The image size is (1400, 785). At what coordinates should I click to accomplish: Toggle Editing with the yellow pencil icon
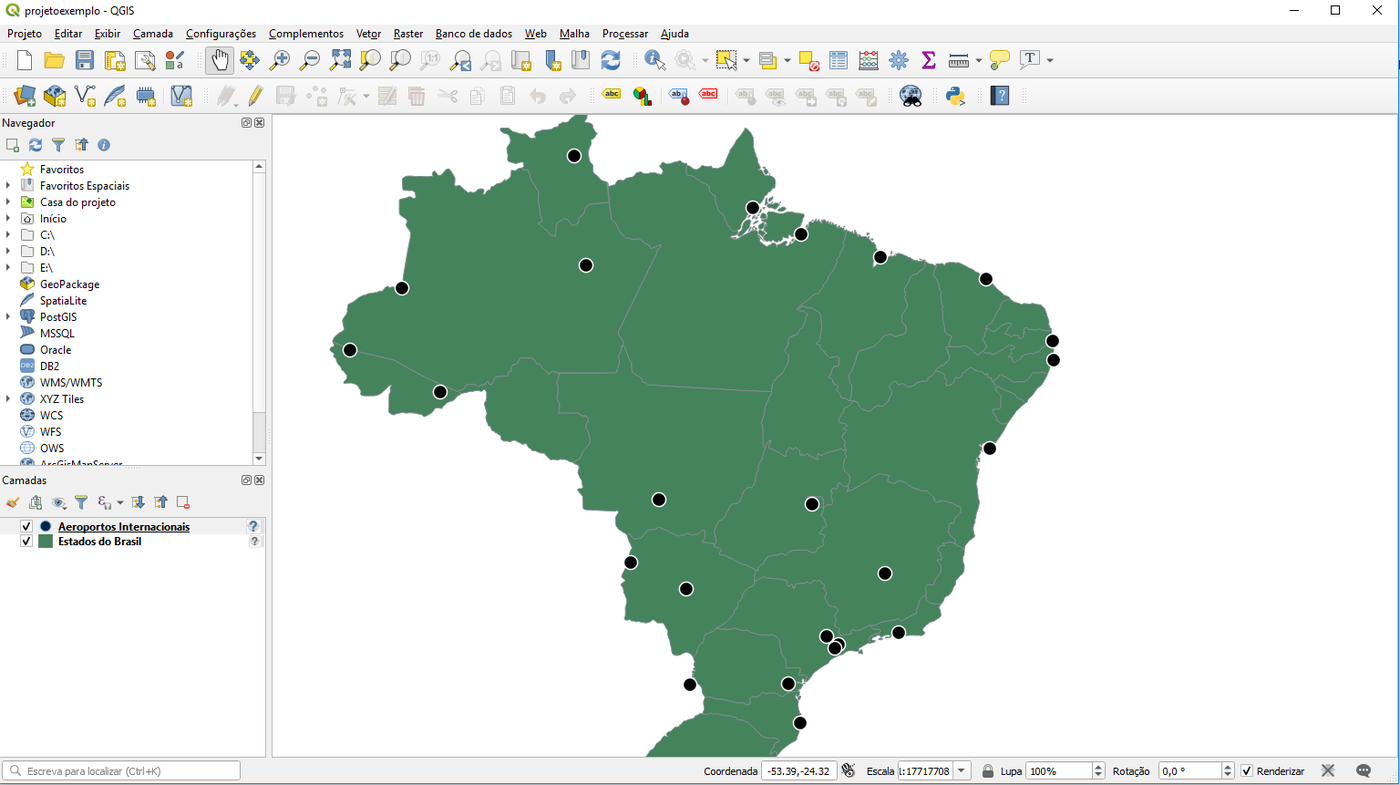point(256,96)
